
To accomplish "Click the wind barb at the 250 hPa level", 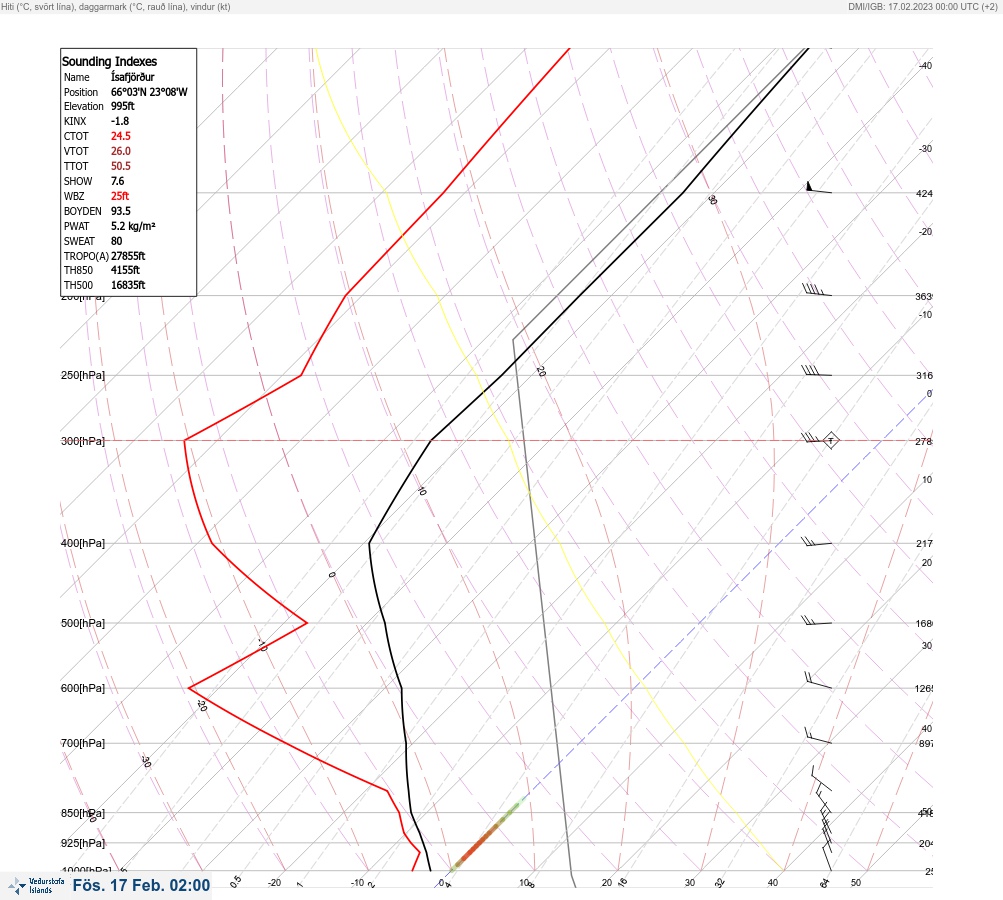I will [x=817, y=370].
